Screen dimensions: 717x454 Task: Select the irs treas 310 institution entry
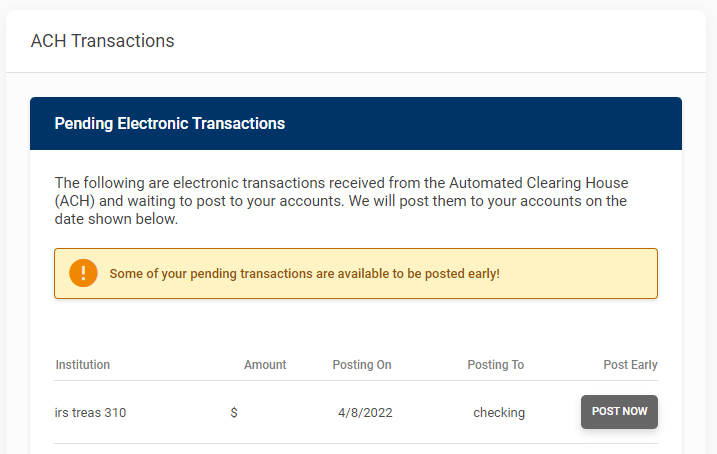pyautogui.click(x=91, y=412)
